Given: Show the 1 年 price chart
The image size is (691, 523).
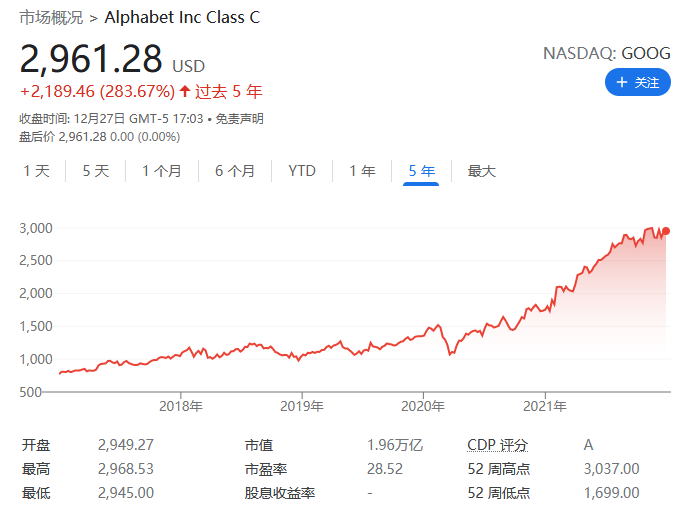Looking at the screenshot, I should click(x=362, y=171).
